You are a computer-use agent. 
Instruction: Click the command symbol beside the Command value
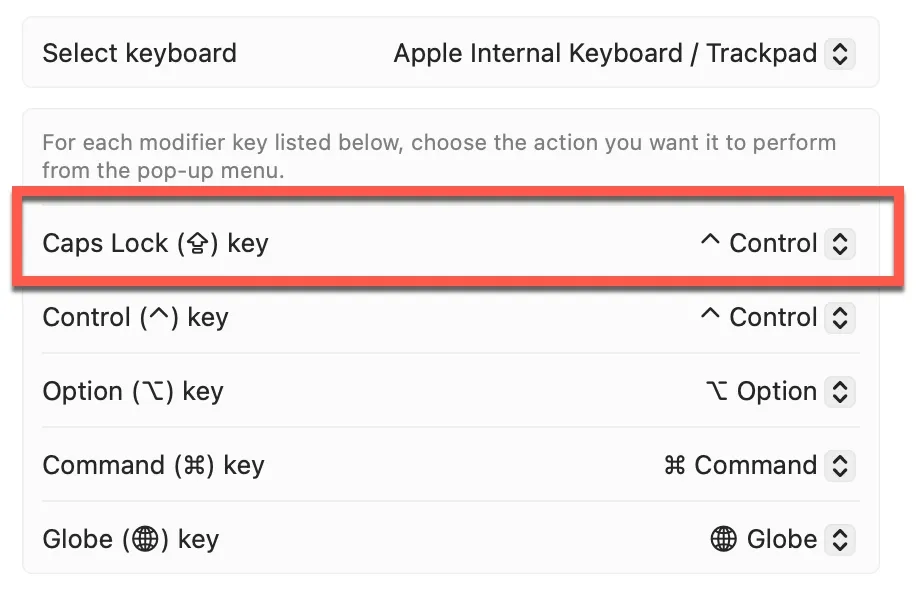click(x=675, y=466)
